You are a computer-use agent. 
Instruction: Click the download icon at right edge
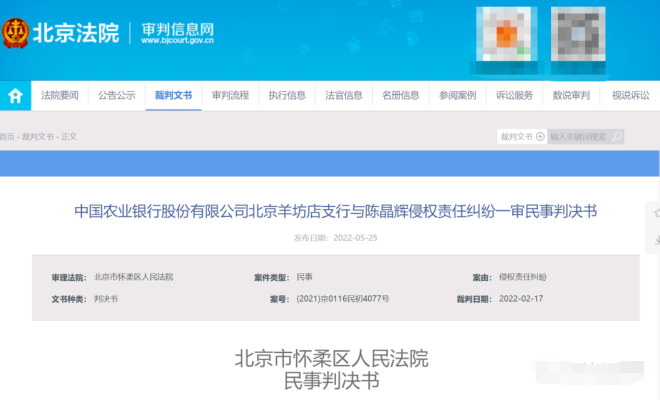pyautogui.click(x=656, y=241)
